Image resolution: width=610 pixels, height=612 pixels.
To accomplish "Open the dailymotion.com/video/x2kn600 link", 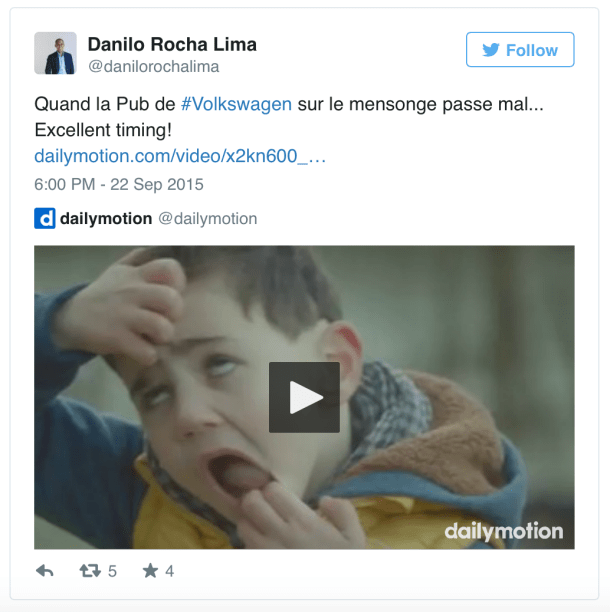I will pyautogui.click(x=180, y=156).
